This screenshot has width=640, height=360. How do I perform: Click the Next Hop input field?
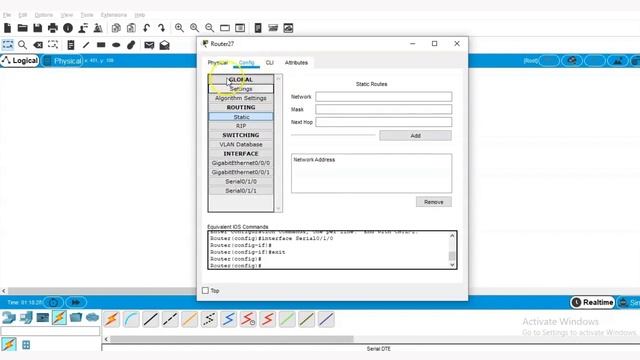pos(384,122)
